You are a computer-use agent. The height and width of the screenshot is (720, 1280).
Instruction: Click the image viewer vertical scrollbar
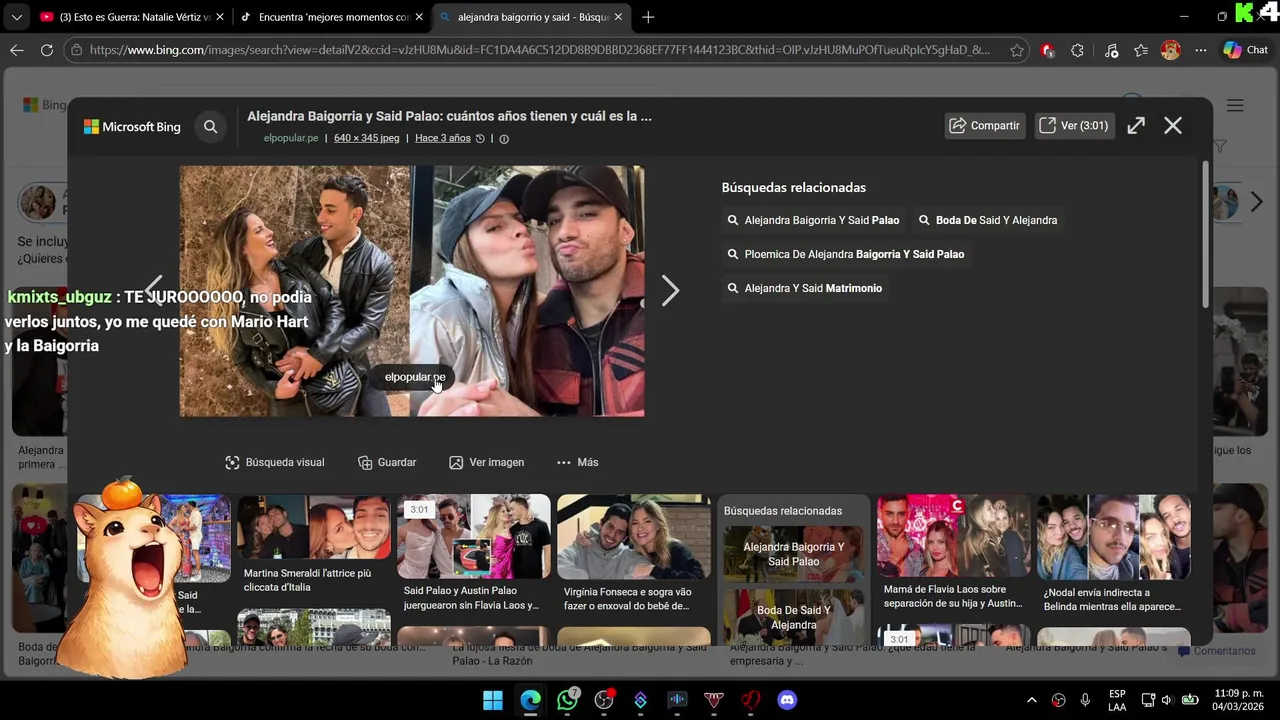point(1205,235)
